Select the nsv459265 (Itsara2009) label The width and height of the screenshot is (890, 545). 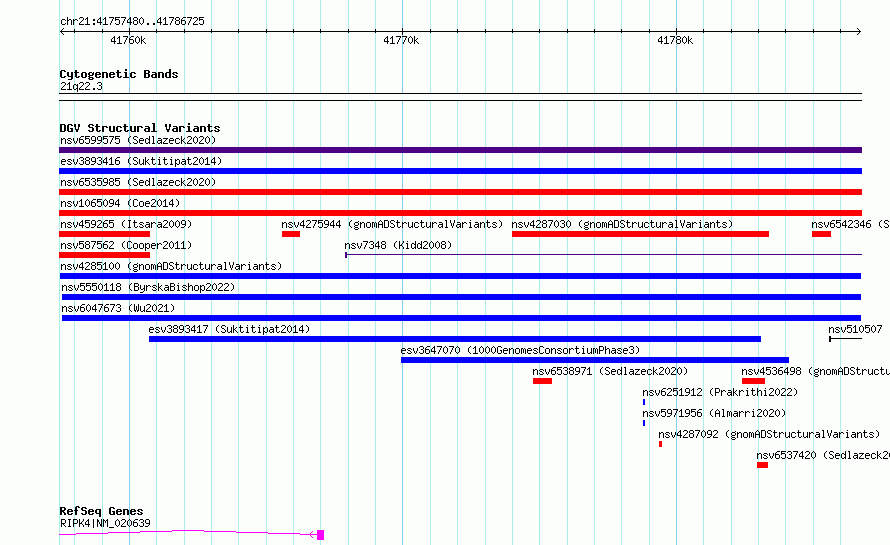pos(126,224)
